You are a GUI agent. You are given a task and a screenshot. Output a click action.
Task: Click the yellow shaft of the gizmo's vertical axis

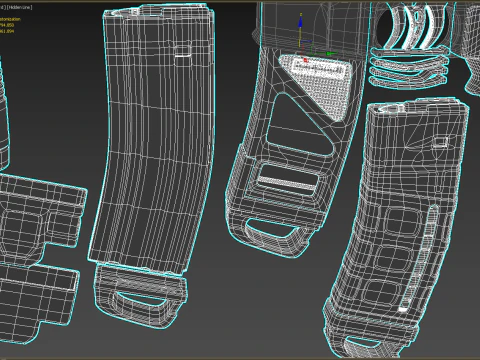click(x=300, y=37)
